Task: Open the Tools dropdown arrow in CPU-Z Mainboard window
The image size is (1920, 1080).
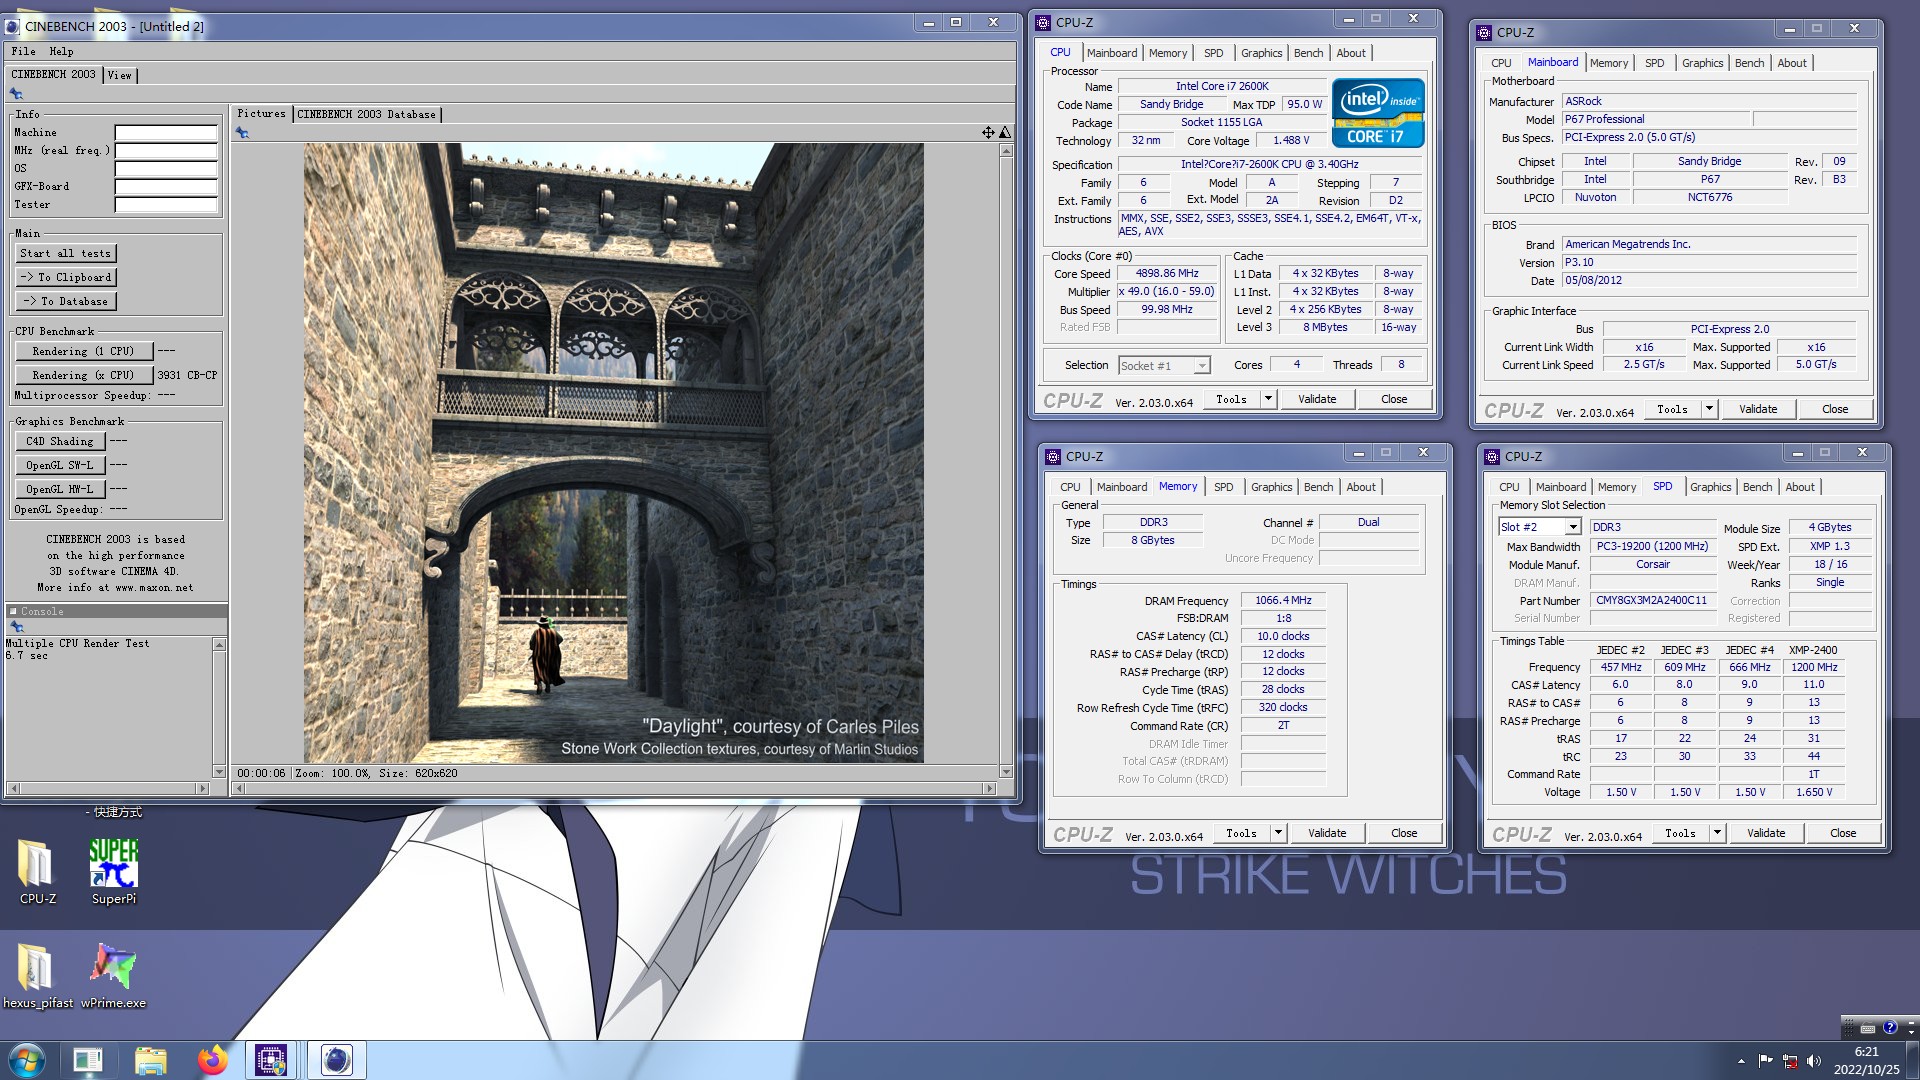Action: click(x=1709, y=409)
